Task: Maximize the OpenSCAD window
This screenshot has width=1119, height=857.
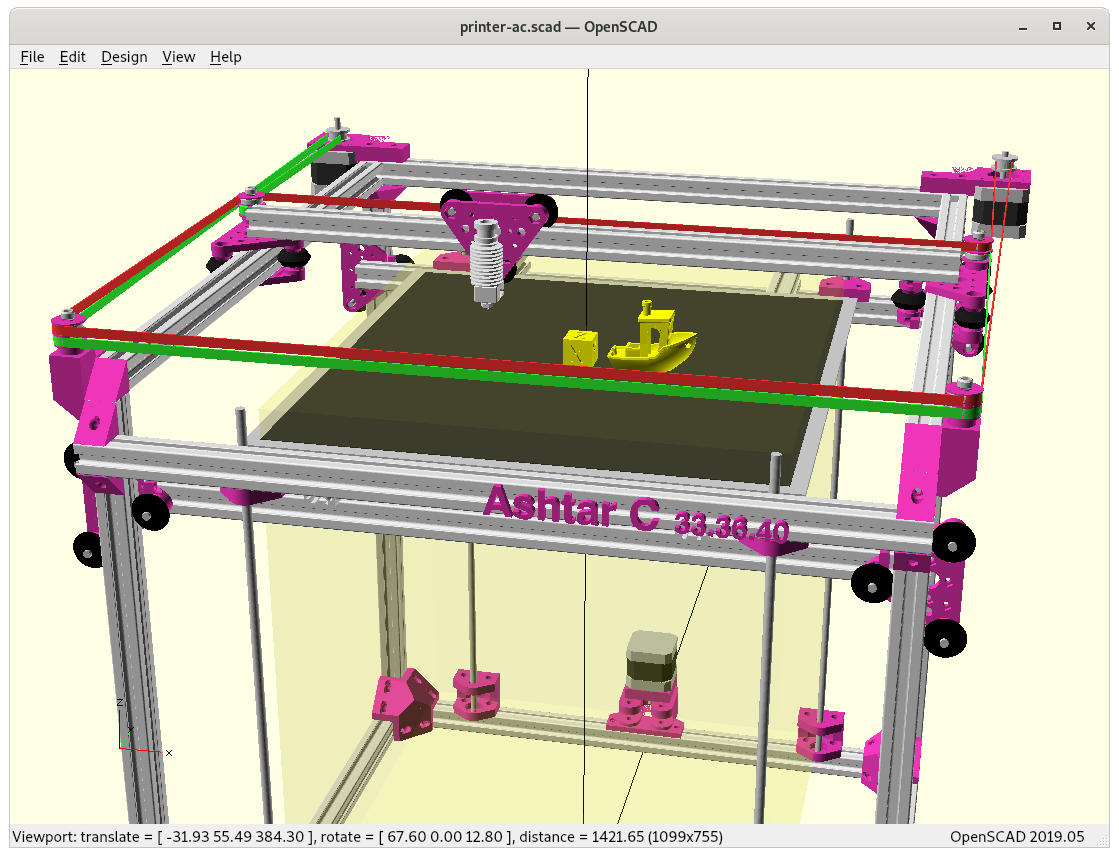Action: click(1056, 26)
